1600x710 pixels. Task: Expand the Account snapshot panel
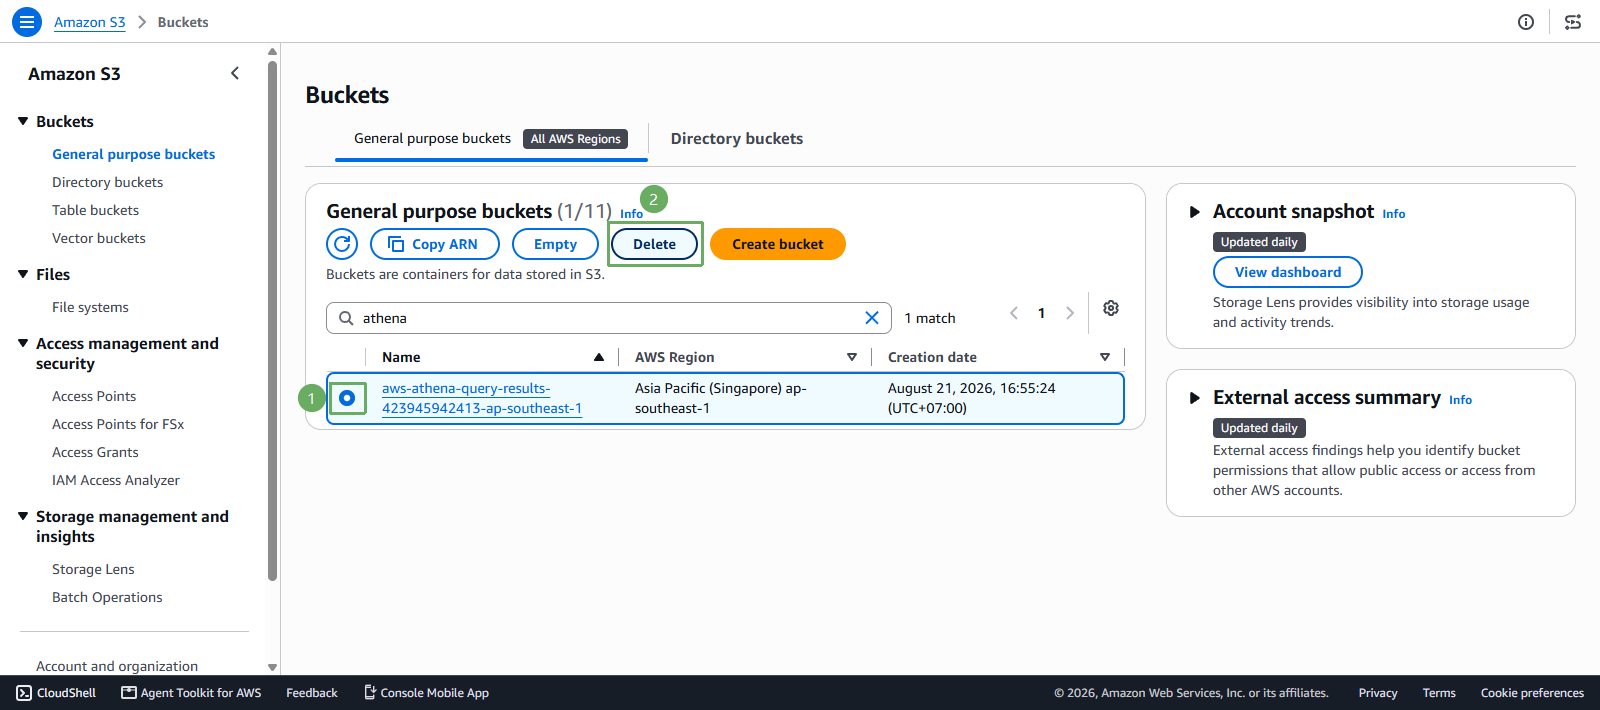[x=1194, y=212]
